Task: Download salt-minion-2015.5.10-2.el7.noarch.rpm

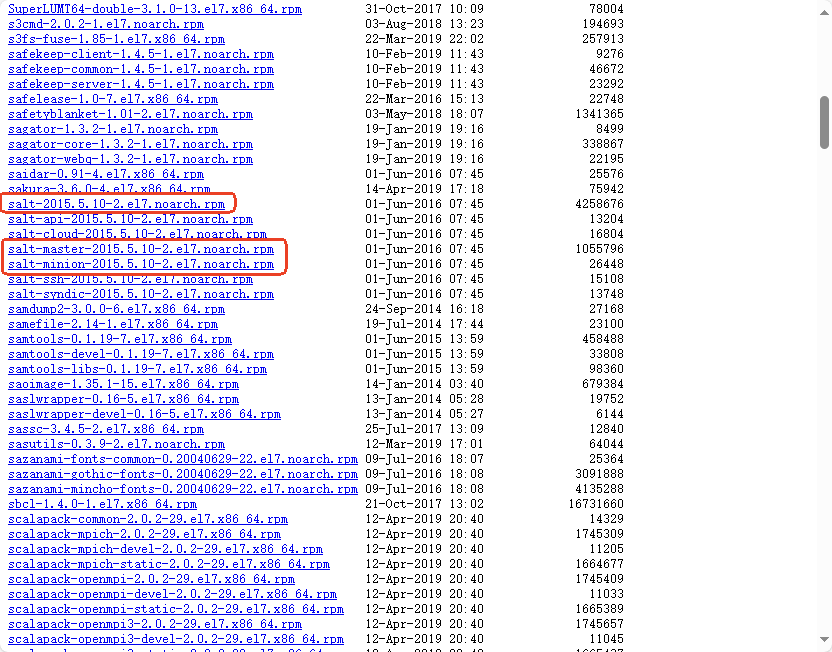Action: [141, 264]
